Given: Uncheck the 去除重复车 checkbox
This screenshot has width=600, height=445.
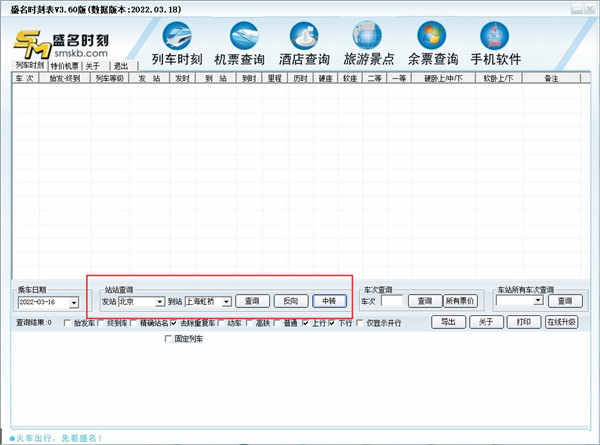Looking at the screenshot, I should coord(173,323).
